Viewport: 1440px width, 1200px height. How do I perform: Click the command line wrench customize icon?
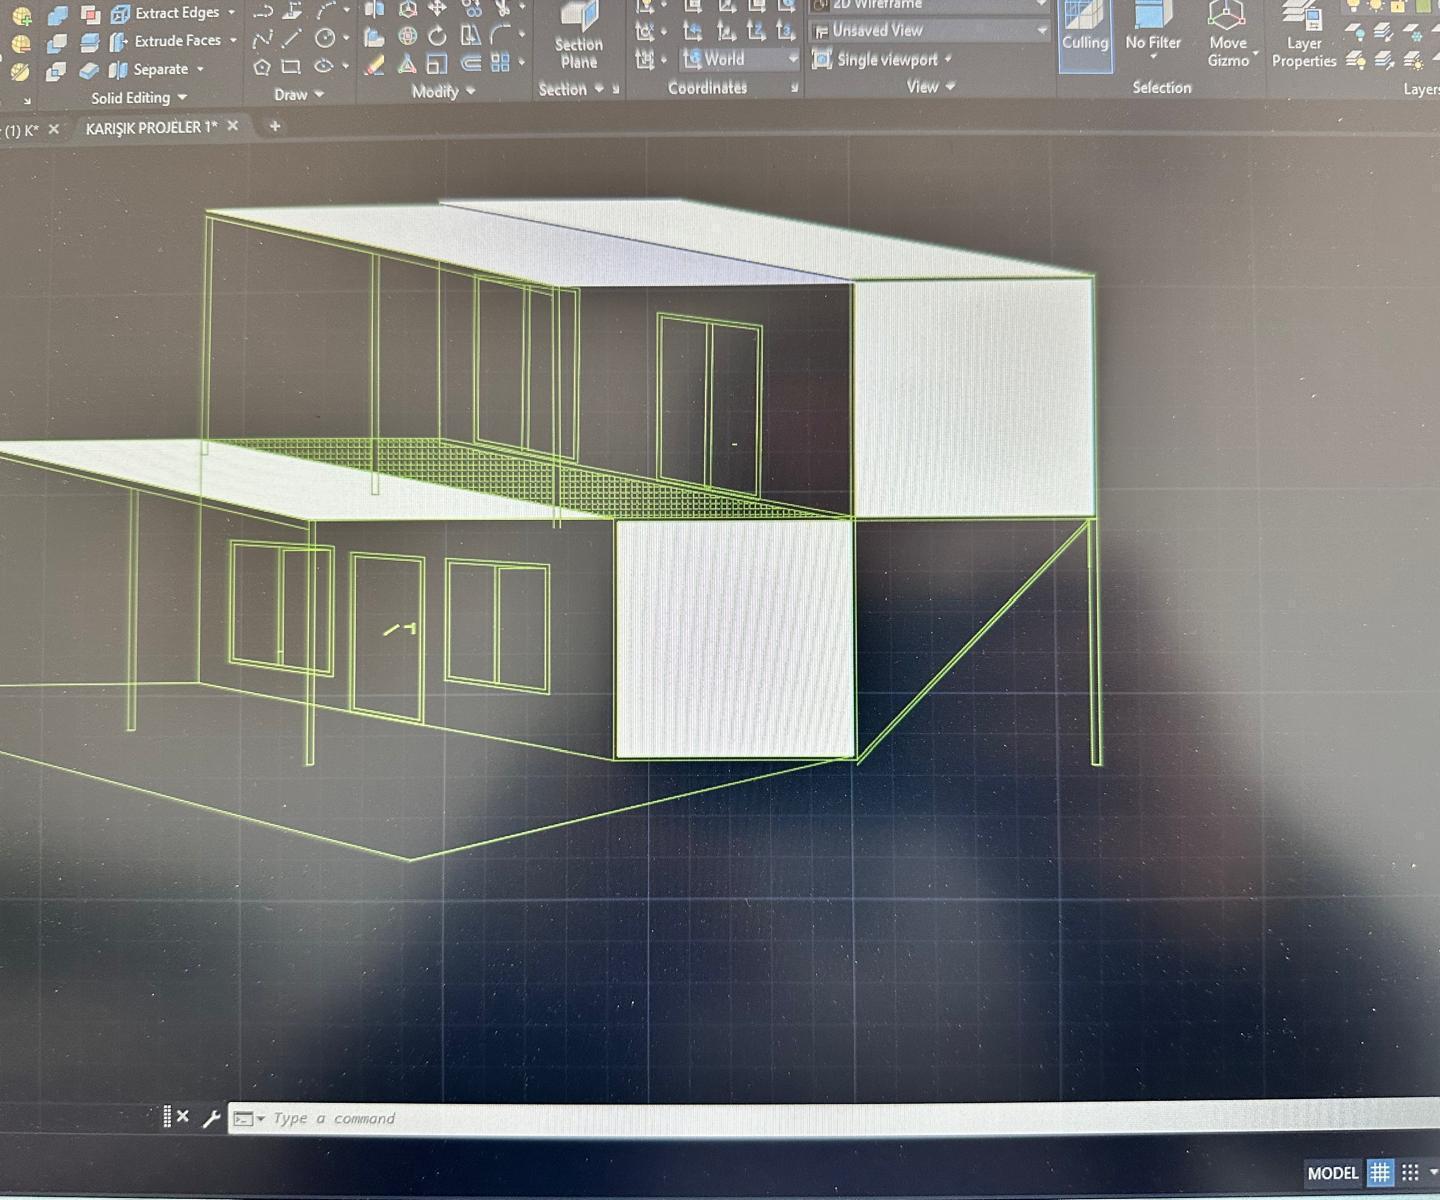point(211,1119)
